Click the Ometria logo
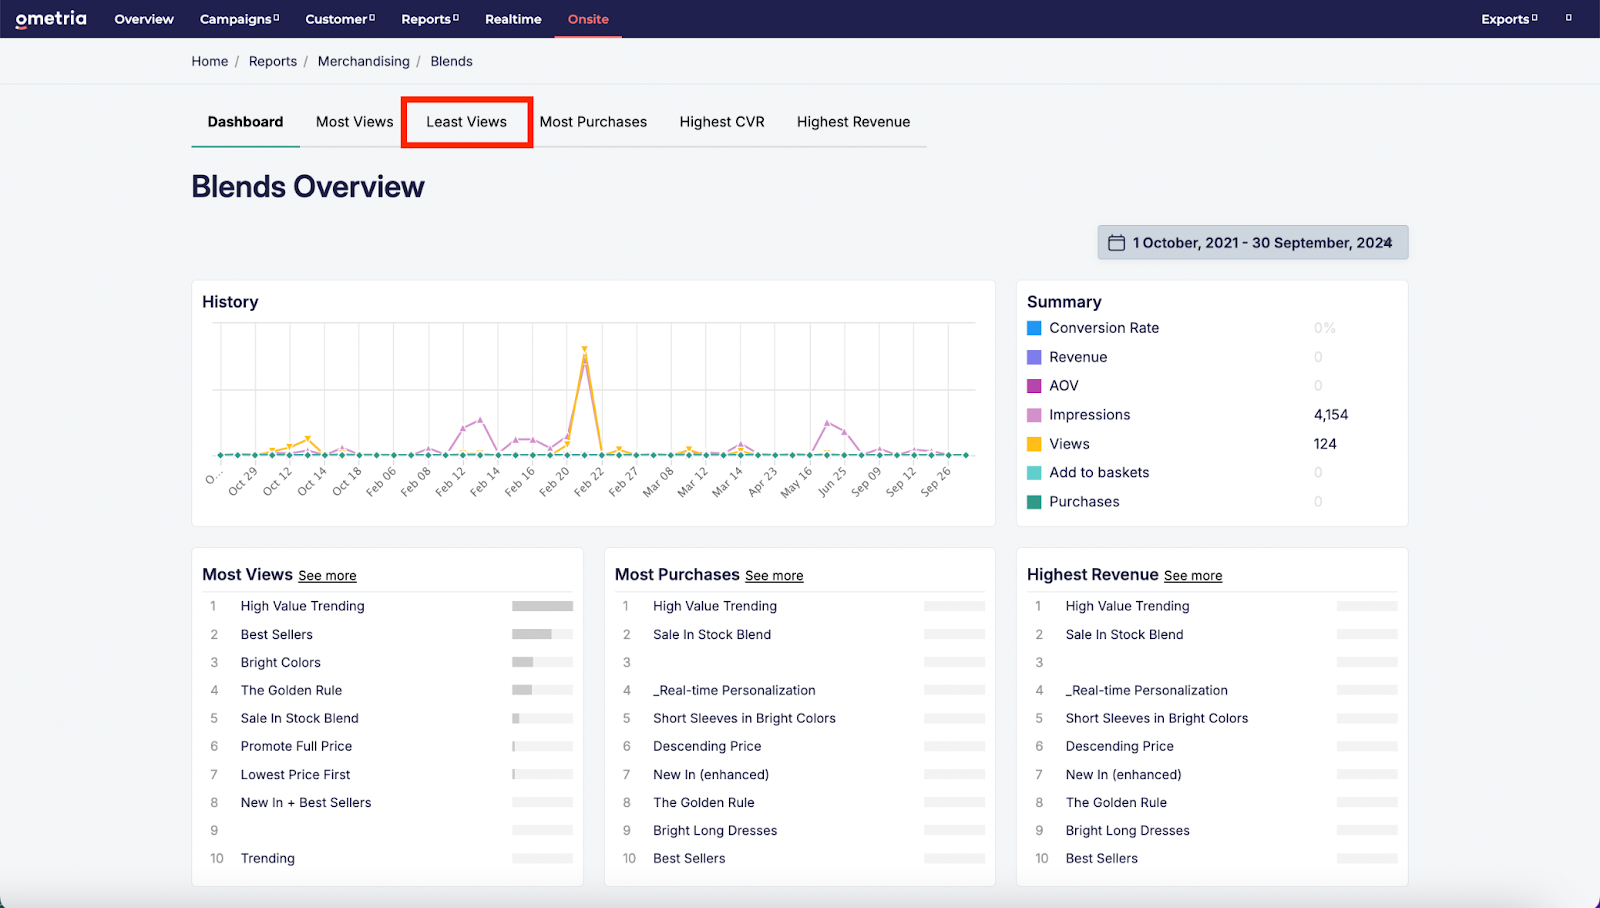Viewport: 1600px width, 908px height. (49, 18)
